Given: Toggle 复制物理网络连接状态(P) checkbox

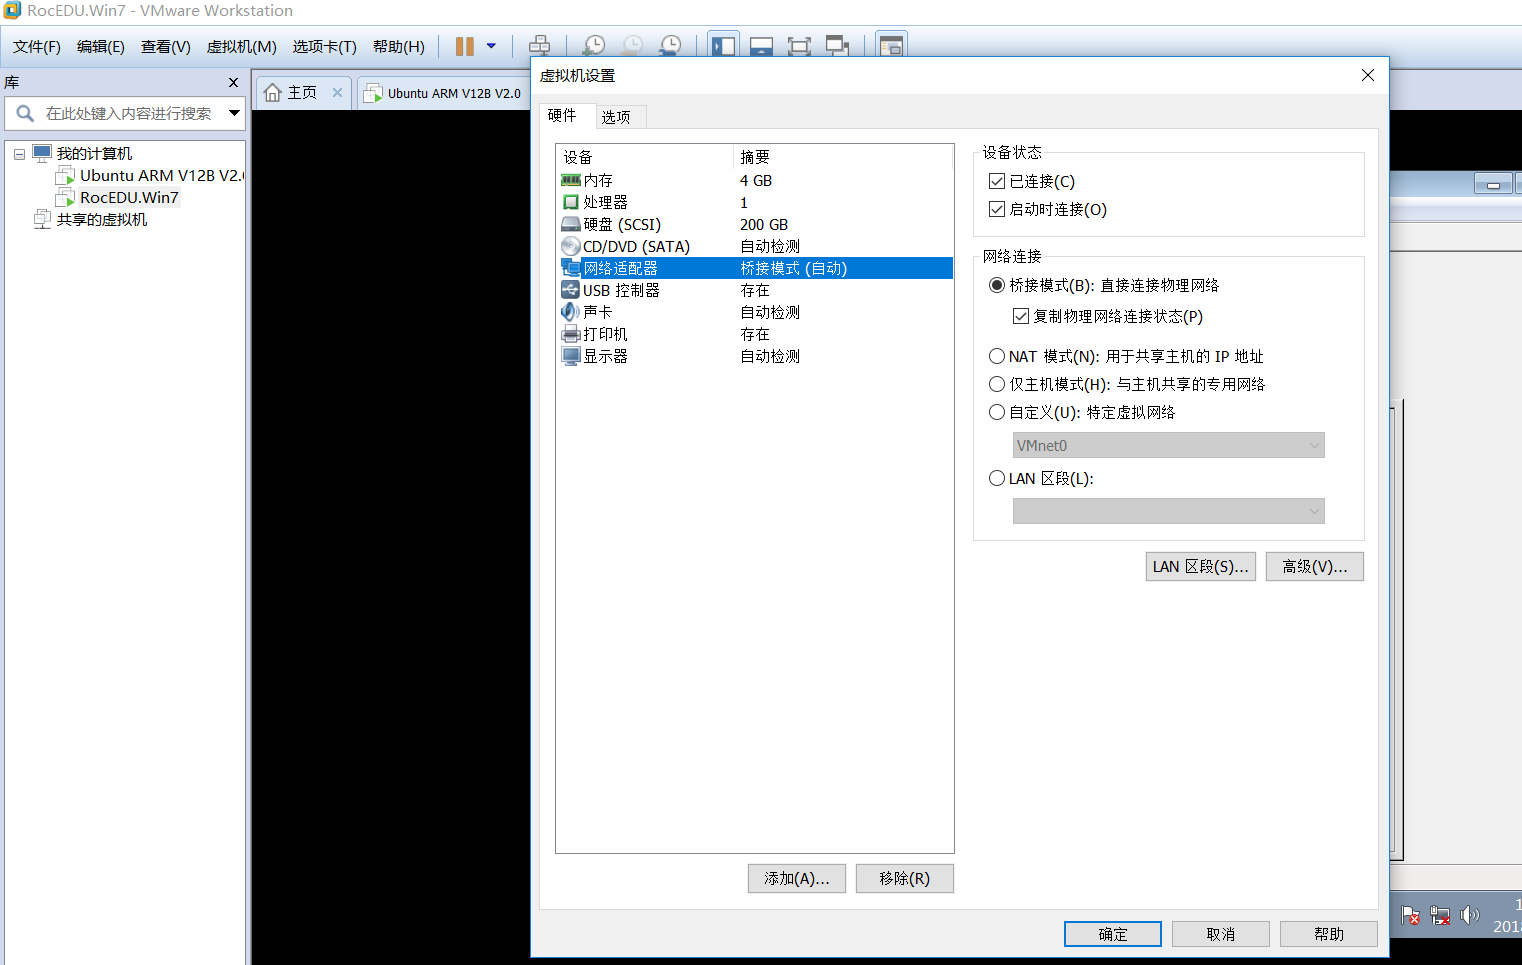Looking at the screenshot, I should coord(1021,316).
